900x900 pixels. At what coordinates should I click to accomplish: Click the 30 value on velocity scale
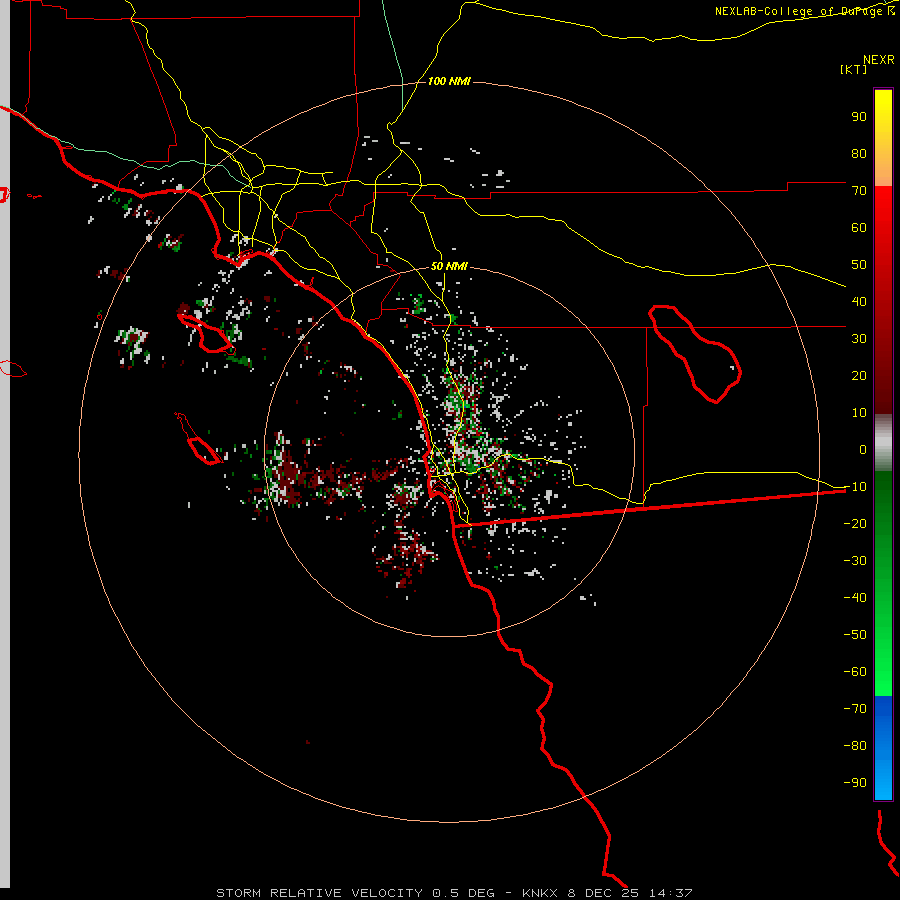click(859, 339)
